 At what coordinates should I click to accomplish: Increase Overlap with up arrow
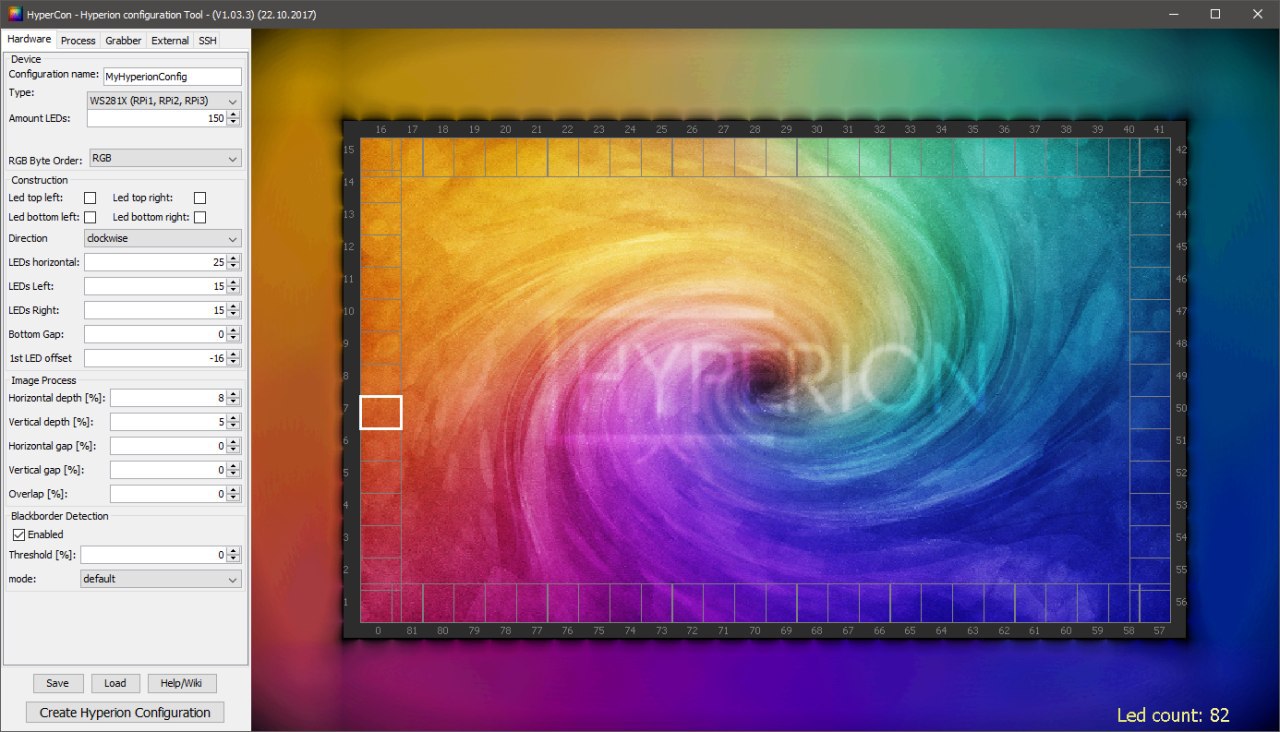point(234,490)
